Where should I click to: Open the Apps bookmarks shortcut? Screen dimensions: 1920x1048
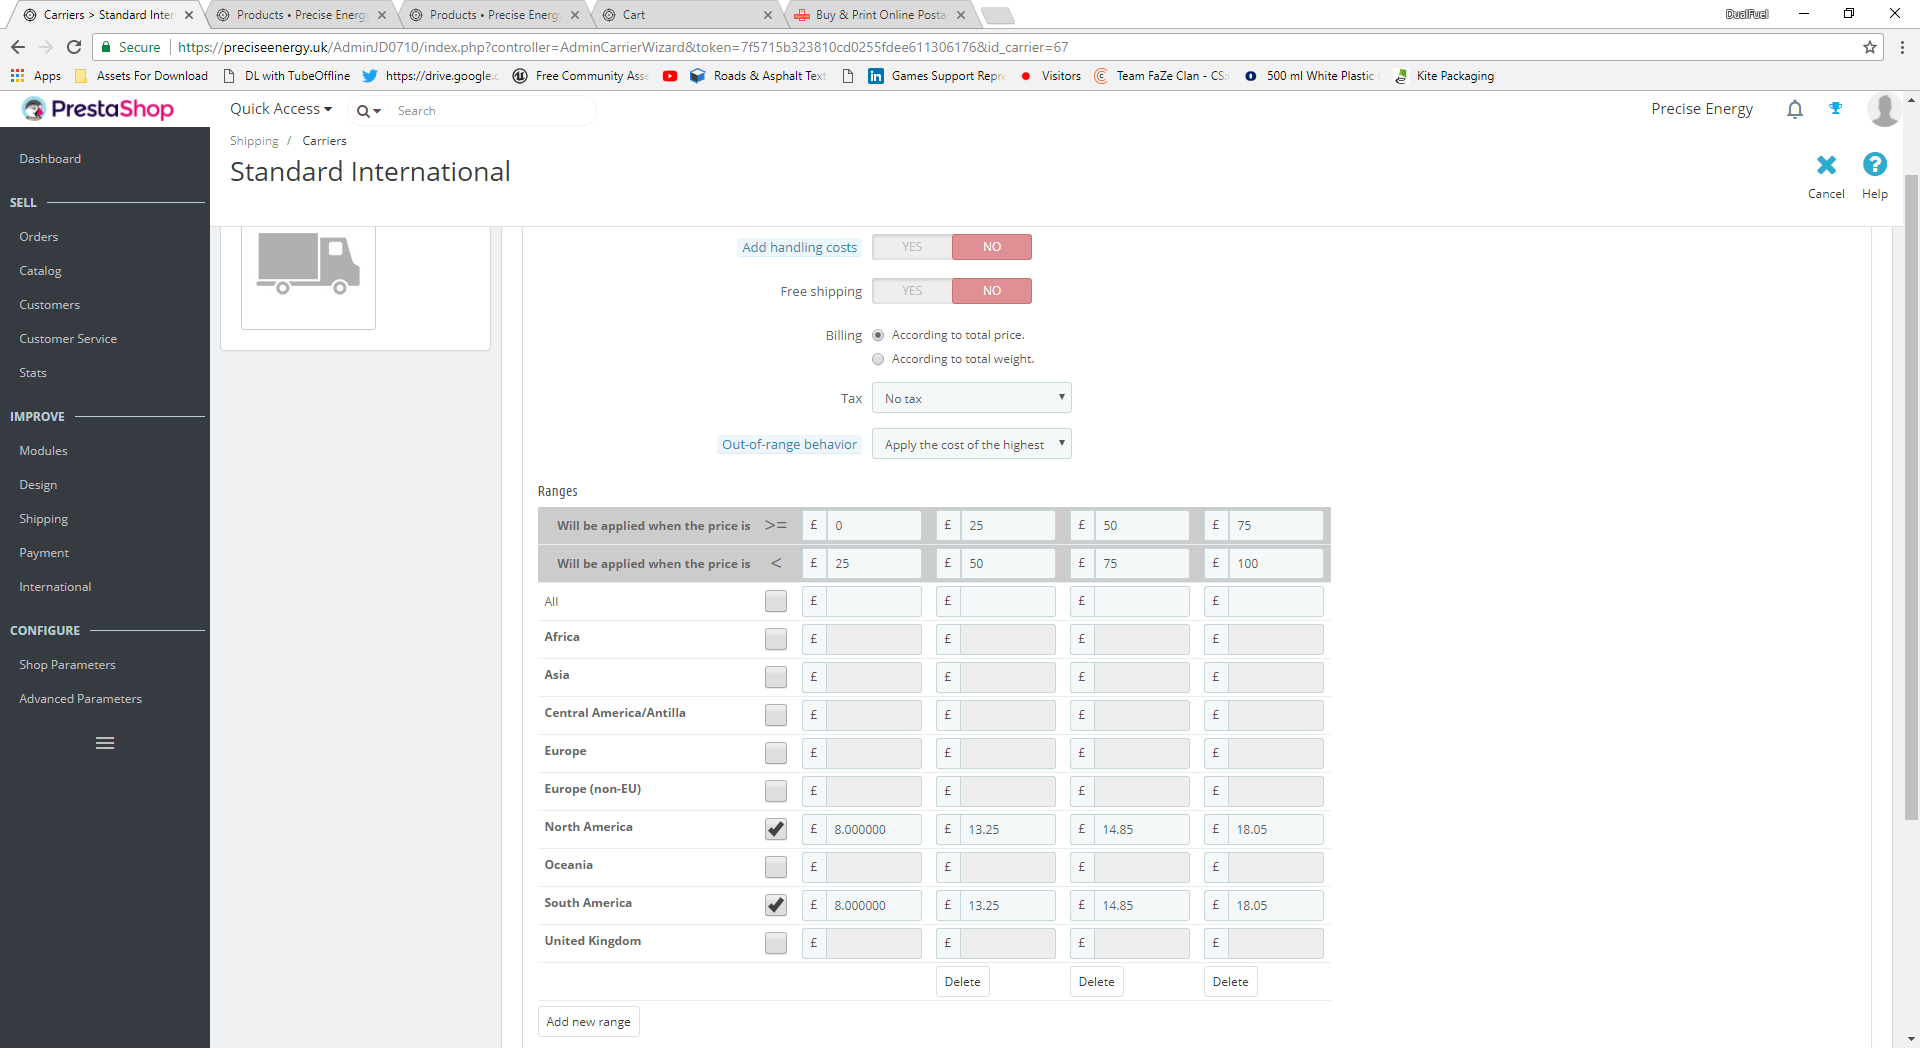coord(36,76)
